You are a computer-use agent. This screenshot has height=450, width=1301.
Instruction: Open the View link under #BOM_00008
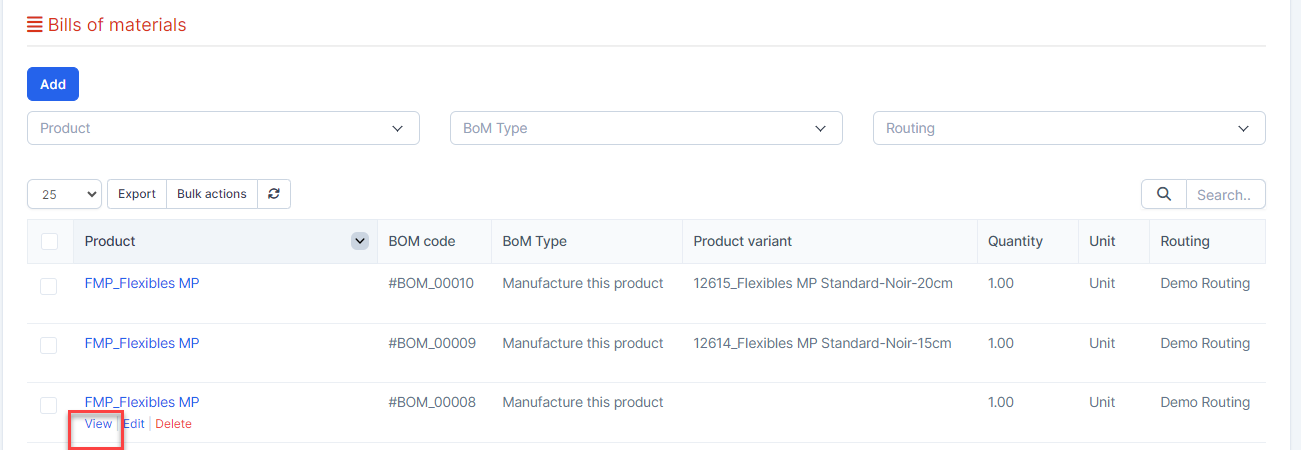98,424
